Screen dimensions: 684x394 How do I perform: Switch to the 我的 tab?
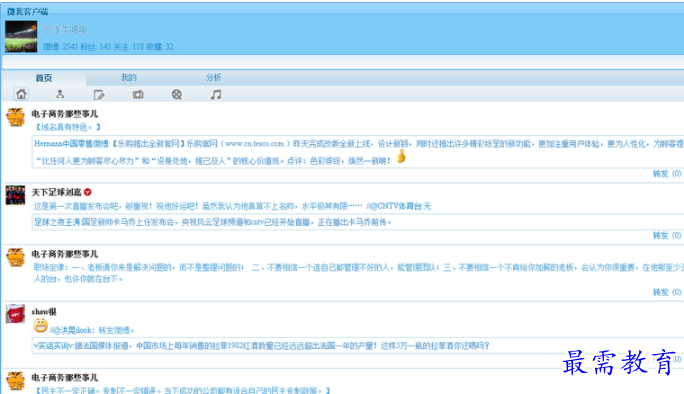(129, 78)
